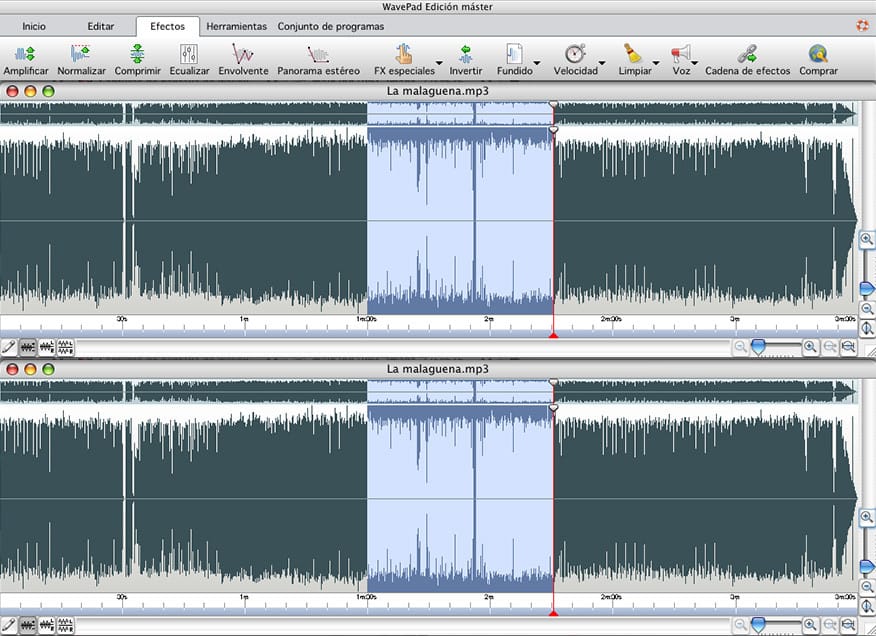Toggle second waveform view button in upper window

point(46,347)
